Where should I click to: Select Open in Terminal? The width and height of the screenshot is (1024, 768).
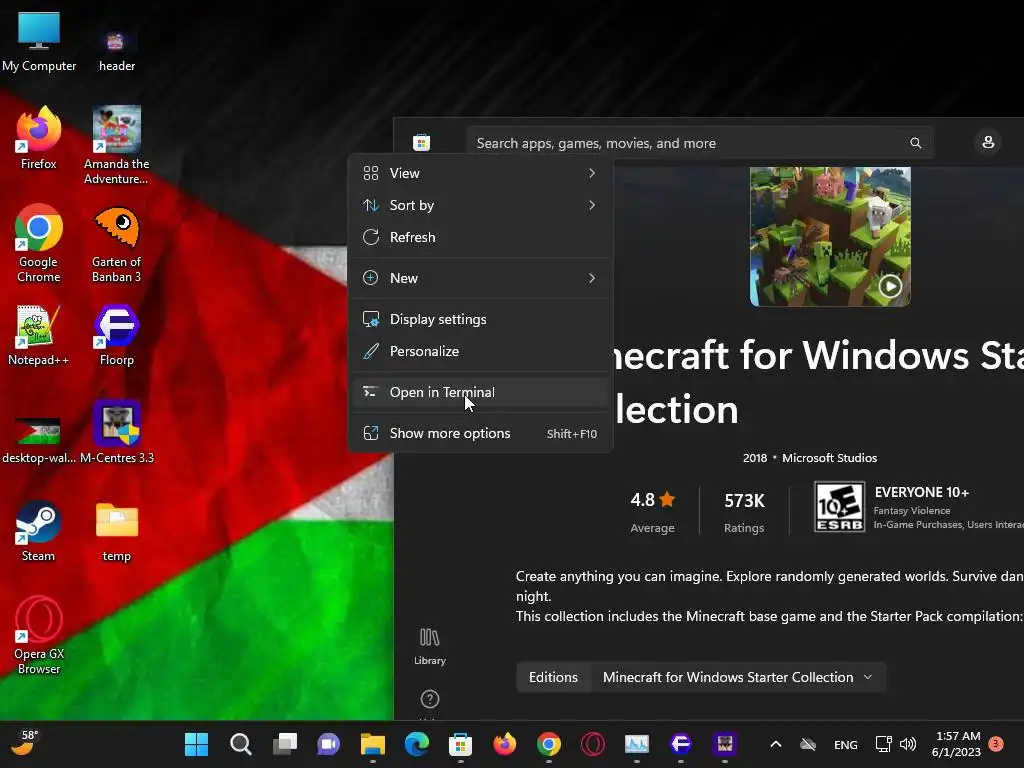point(481,392)
